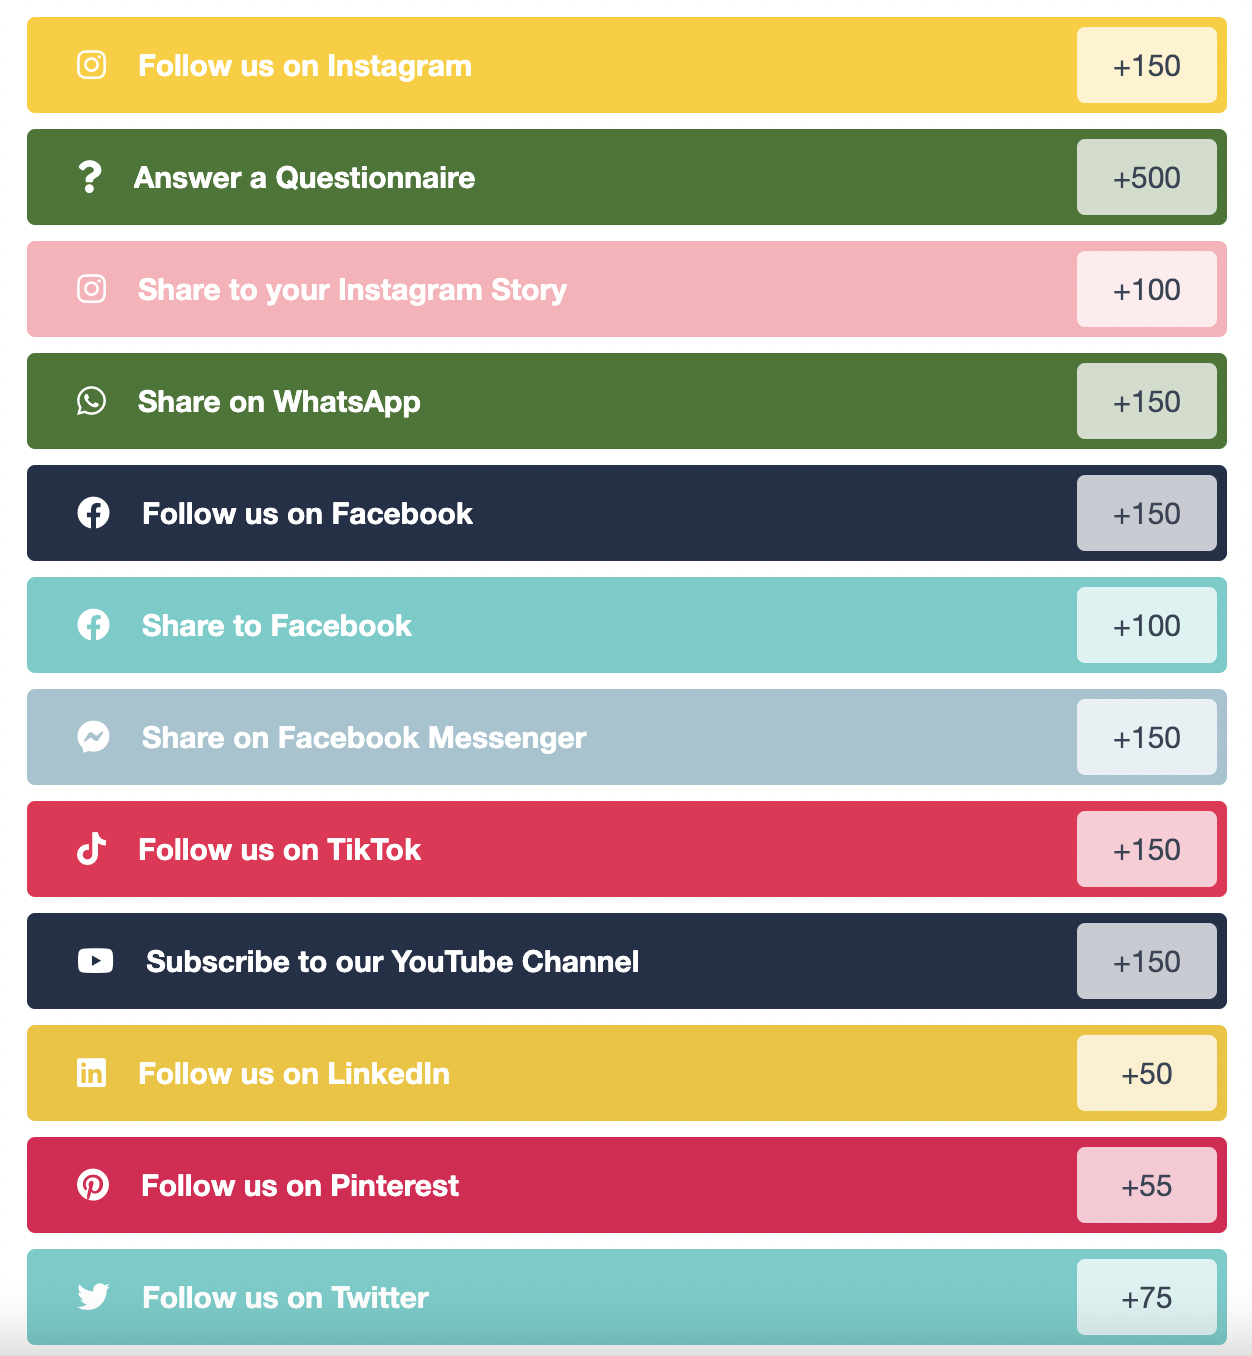
Task: Choose Share to your Instagram Story
Action: pos(352,290)
